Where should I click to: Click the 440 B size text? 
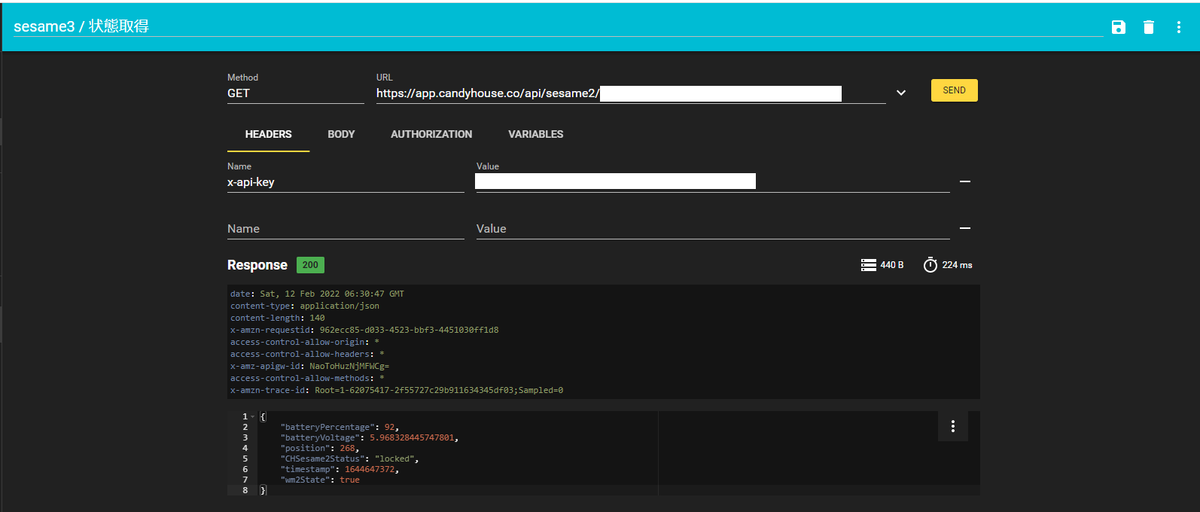click(x=892, y=265)
